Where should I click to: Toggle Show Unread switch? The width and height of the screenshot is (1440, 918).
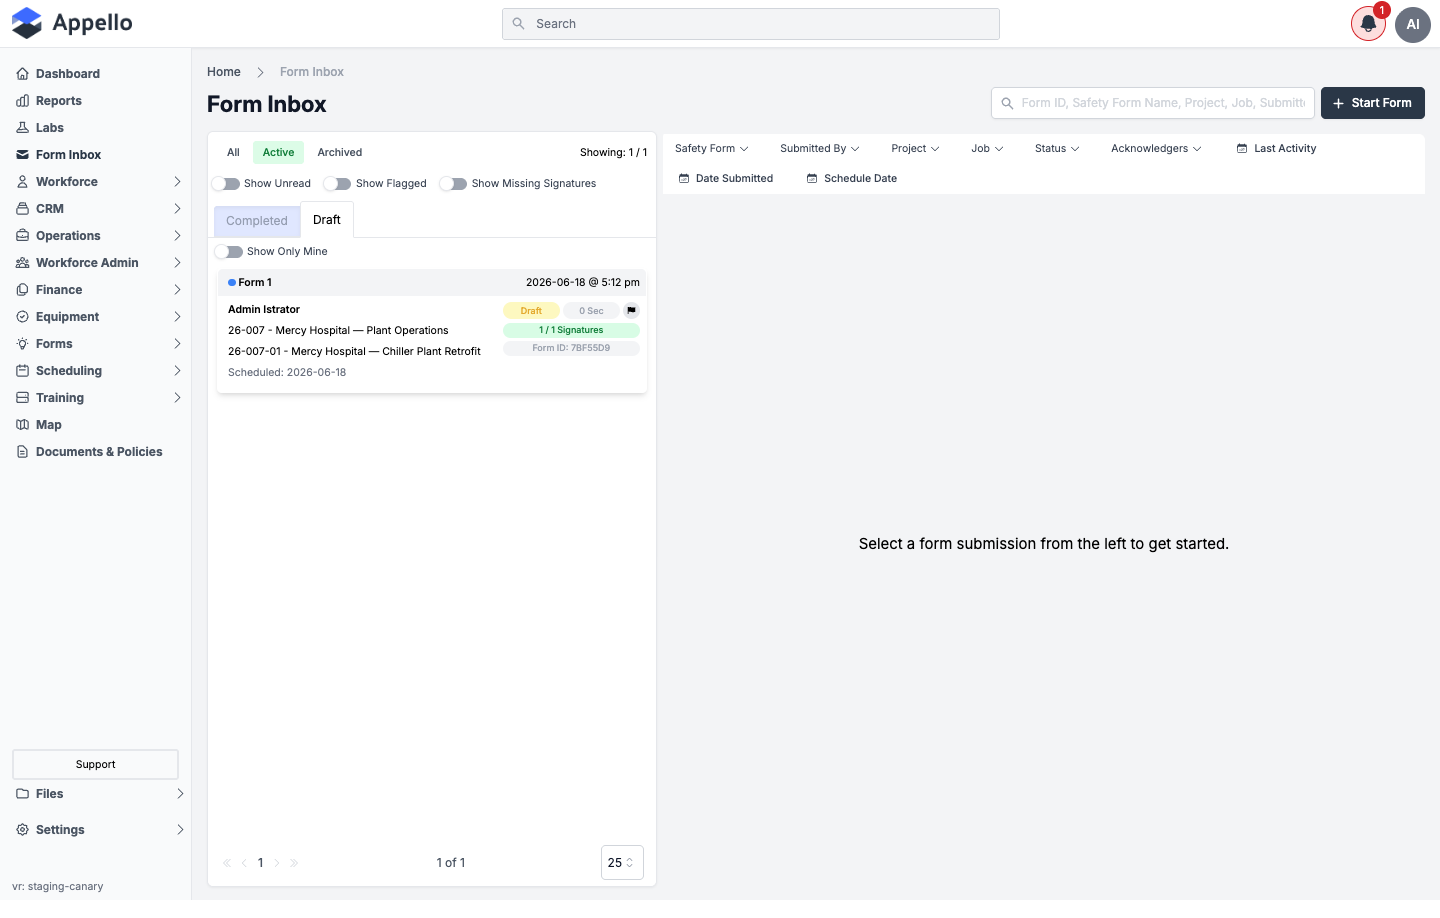(226, 184)
